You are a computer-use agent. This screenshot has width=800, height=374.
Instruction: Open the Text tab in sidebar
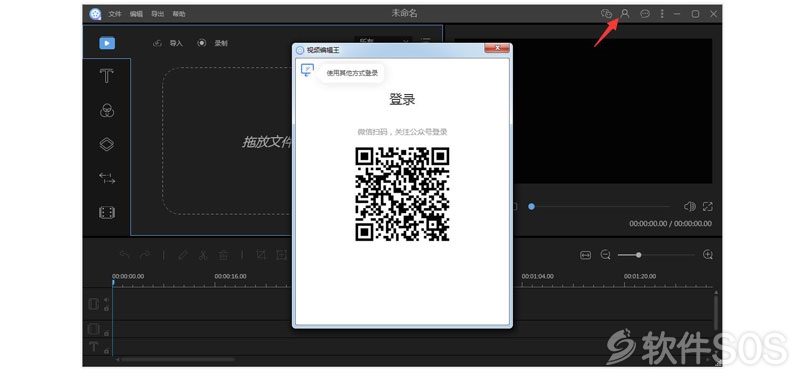(106, 76)
